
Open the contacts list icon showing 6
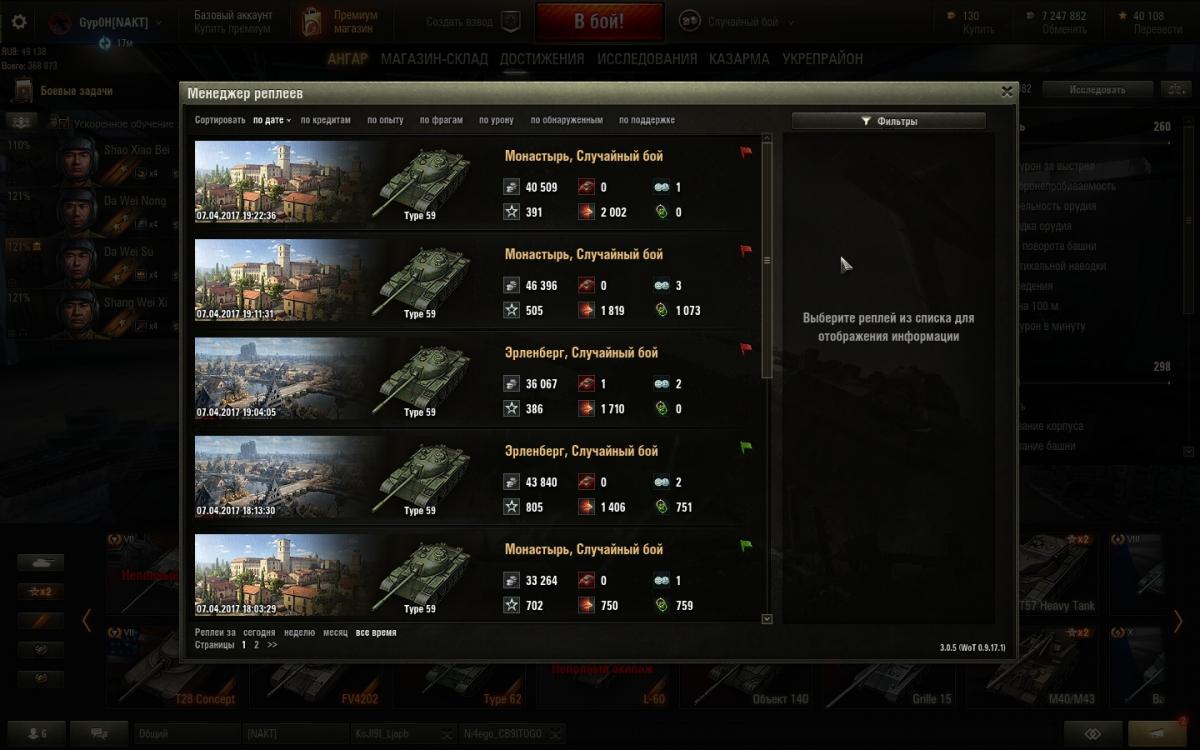(36, 733)
